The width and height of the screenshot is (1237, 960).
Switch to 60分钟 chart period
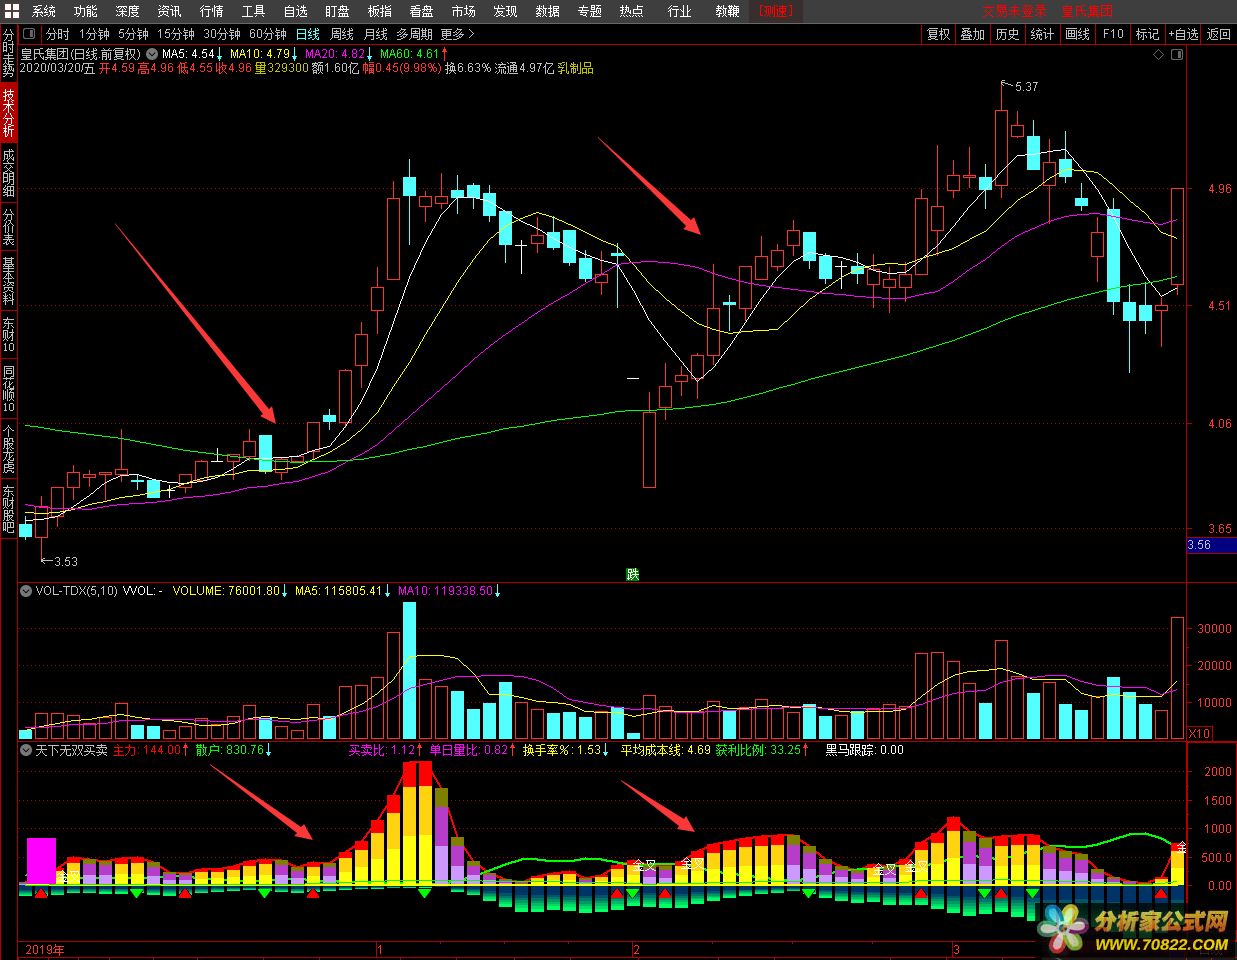tap(268, 34)
